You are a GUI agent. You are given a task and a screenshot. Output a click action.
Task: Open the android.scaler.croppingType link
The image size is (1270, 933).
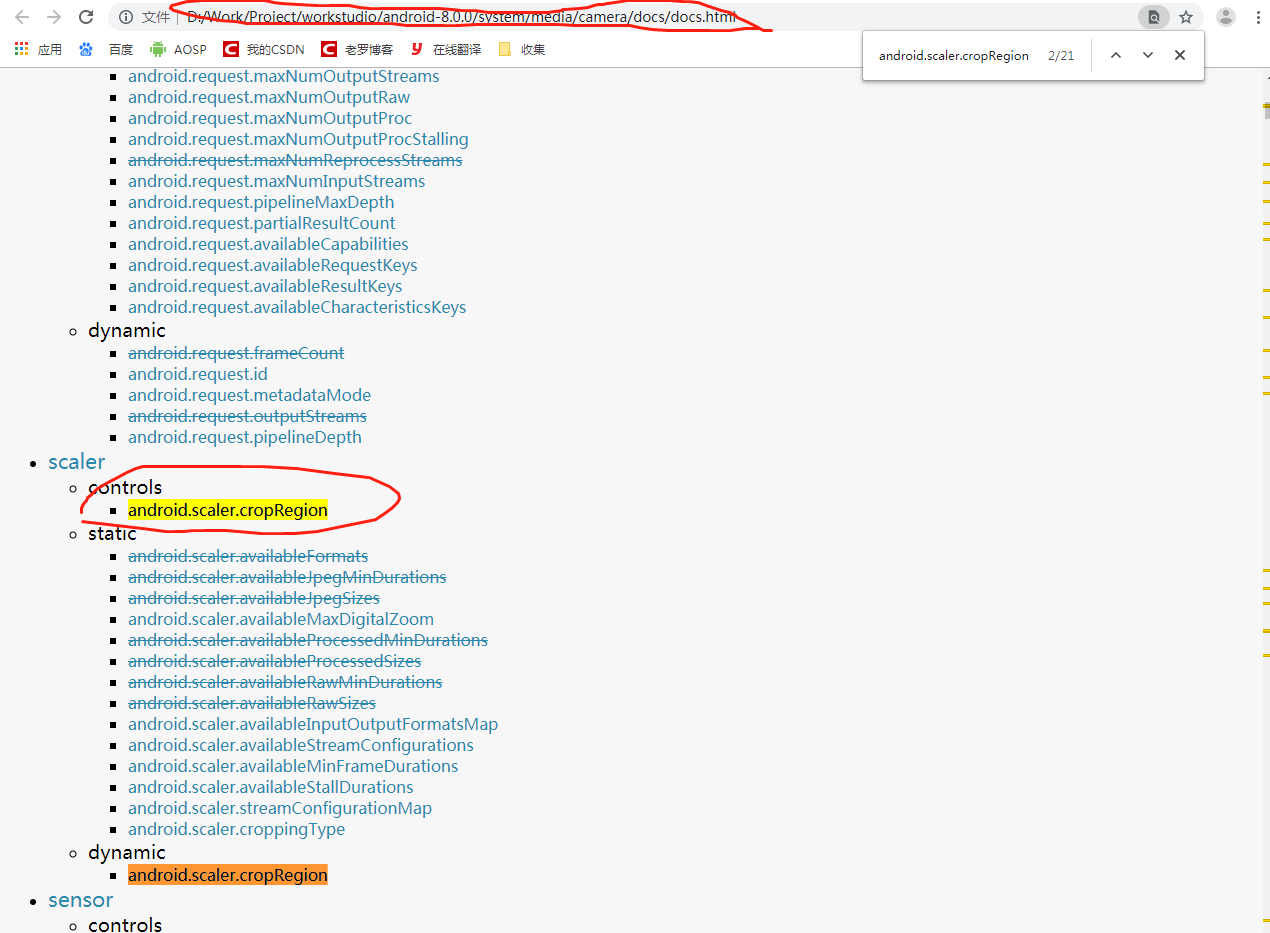pyautogui.click(x=236, y=829)
